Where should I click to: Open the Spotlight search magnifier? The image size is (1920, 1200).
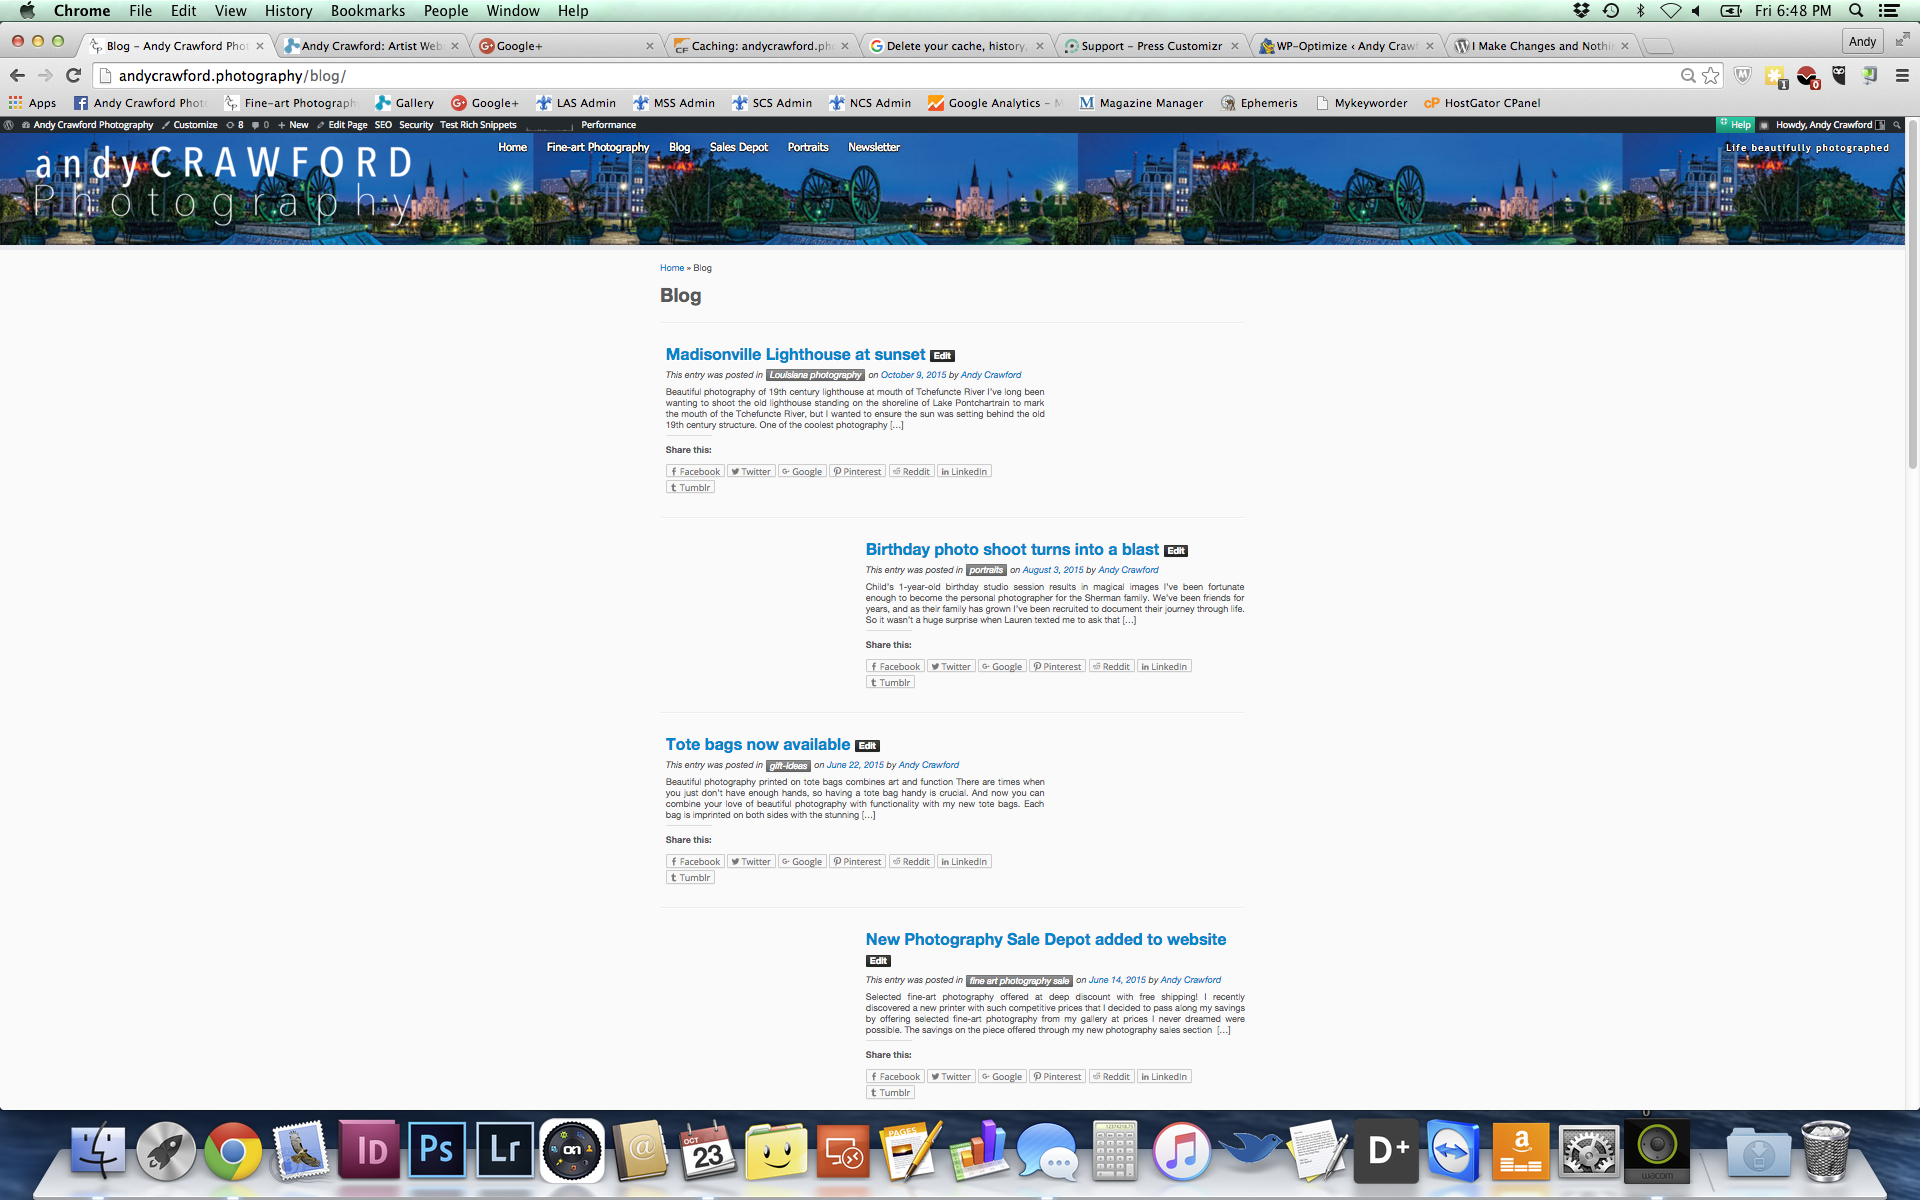click(x=1856, y=11)
